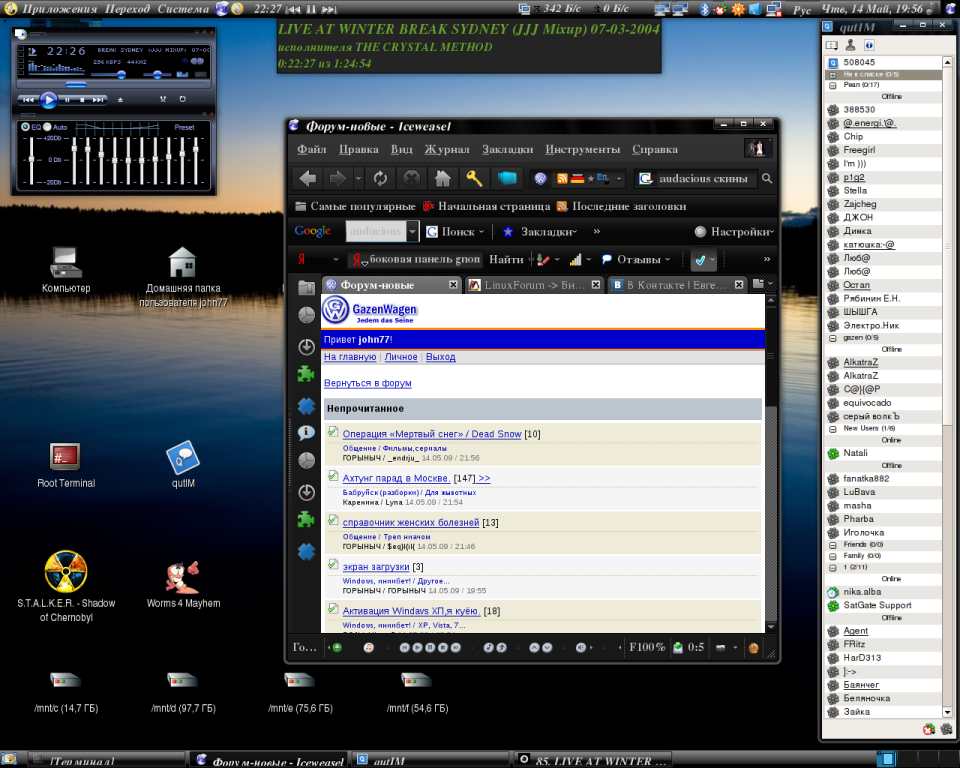The image size is (960, 768).
Task: Click the eject button in player
Action: (x=121, y=99)
